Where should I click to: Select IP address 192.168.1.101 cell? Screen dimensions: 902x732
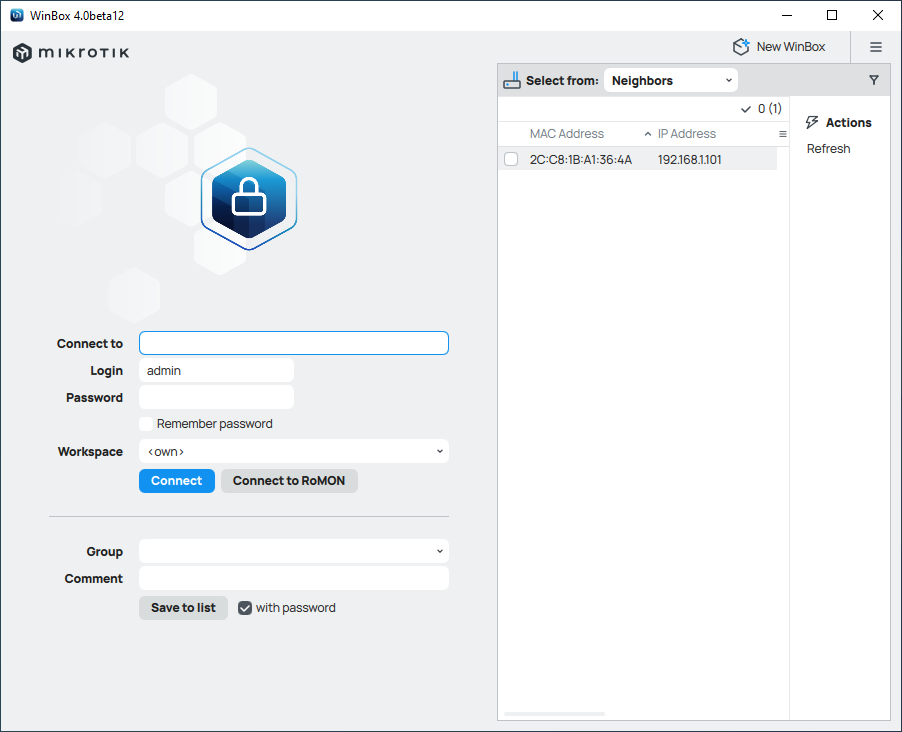point(689,160)
